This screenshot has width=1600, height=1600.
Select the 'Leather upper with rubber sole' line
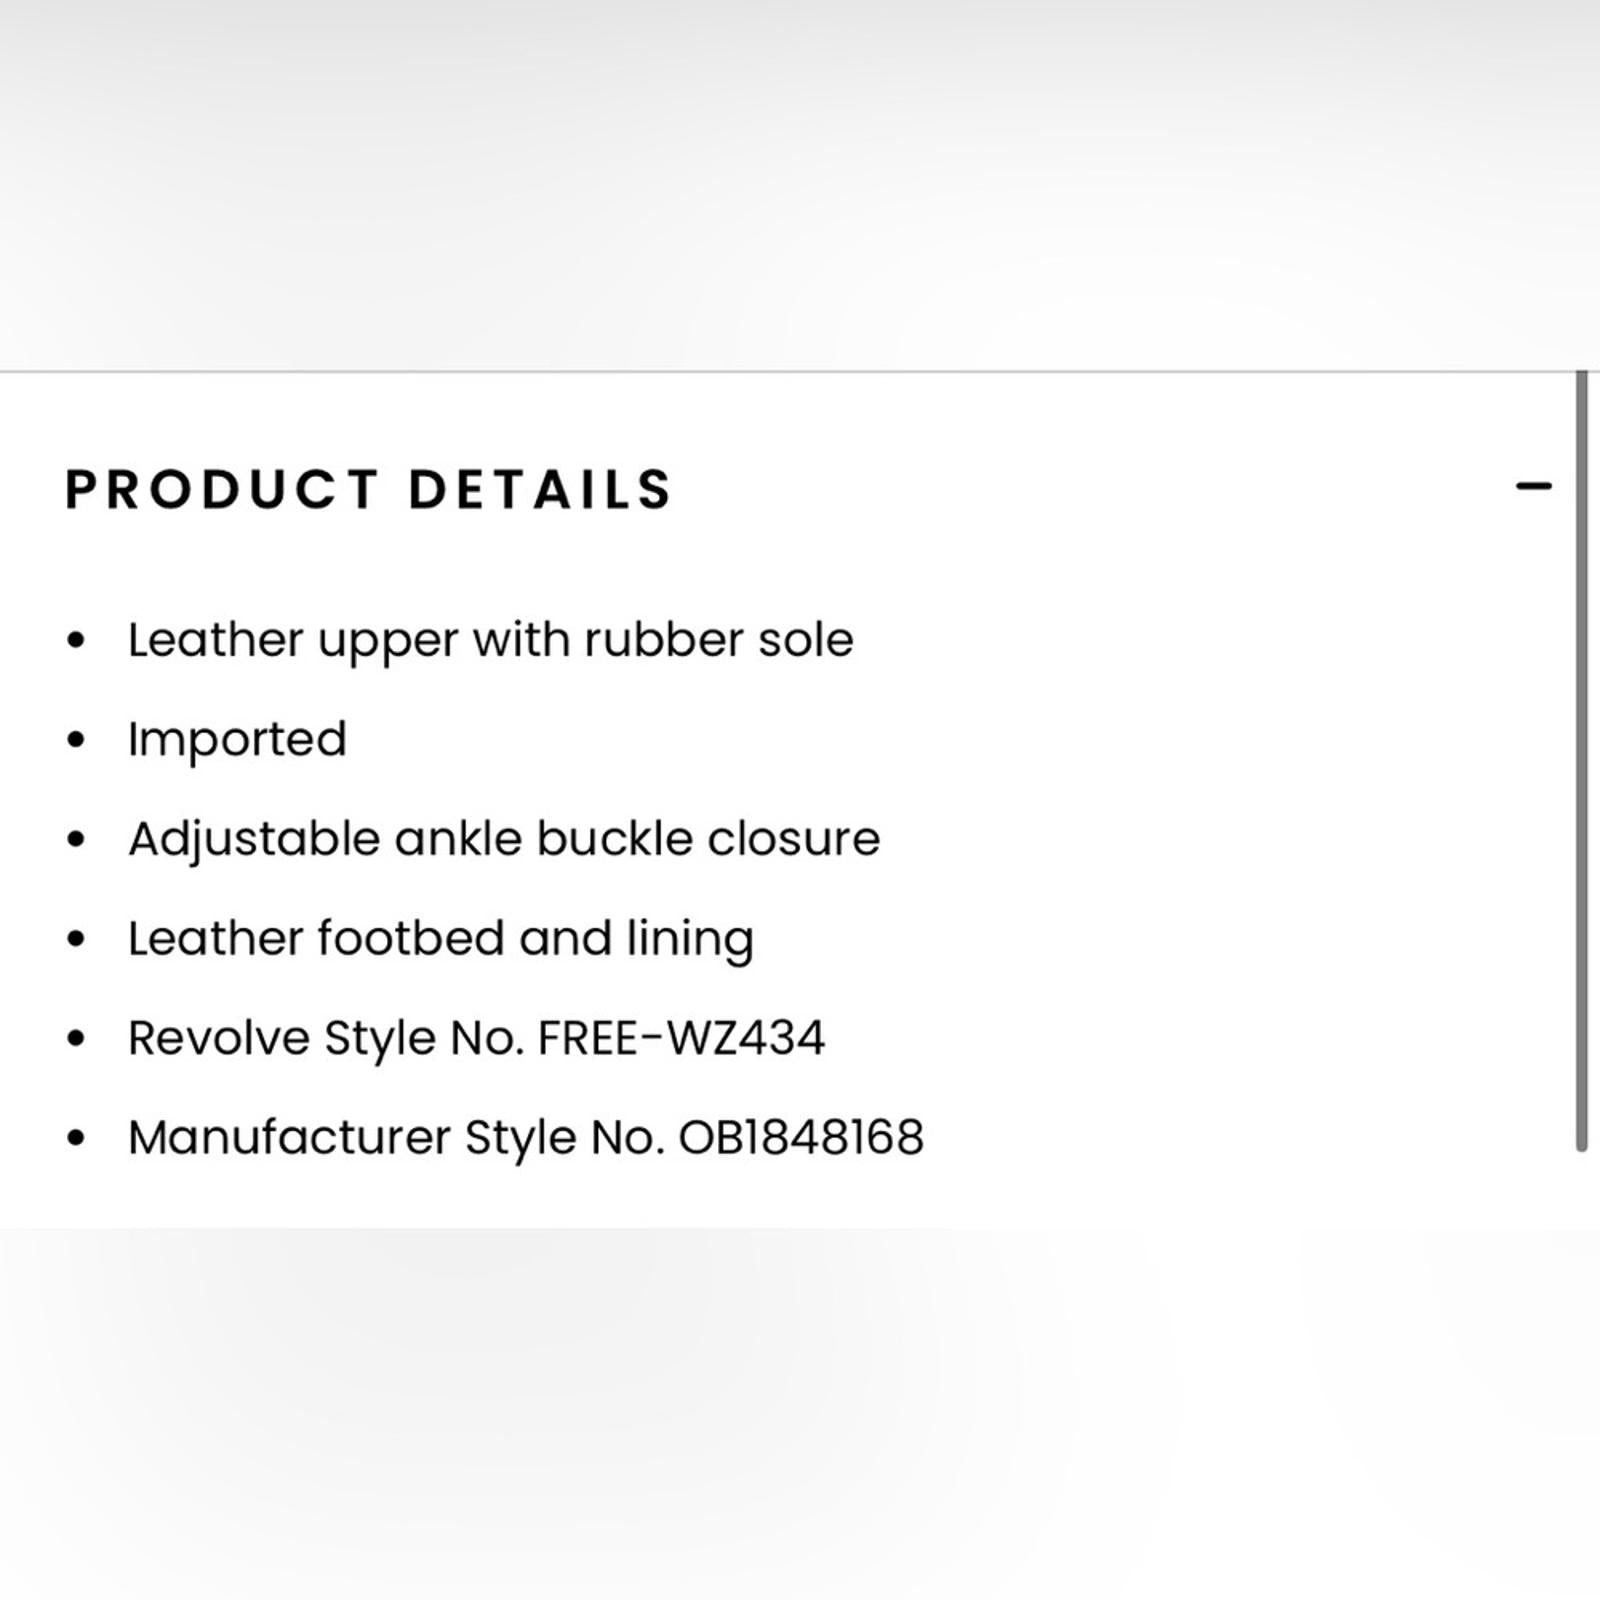490,641
